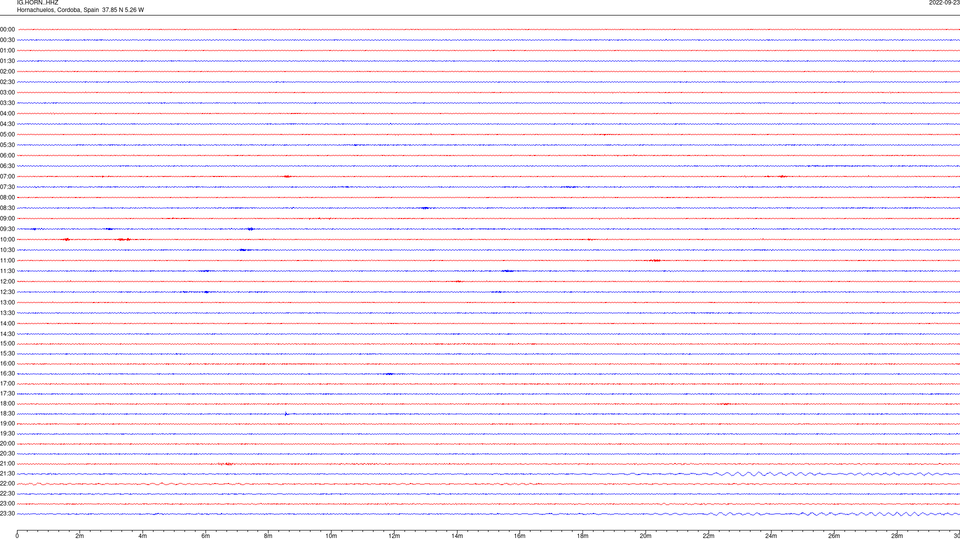Pick the 05:30 time label
The image size is (960, 540).
click(x=7, y=144)
